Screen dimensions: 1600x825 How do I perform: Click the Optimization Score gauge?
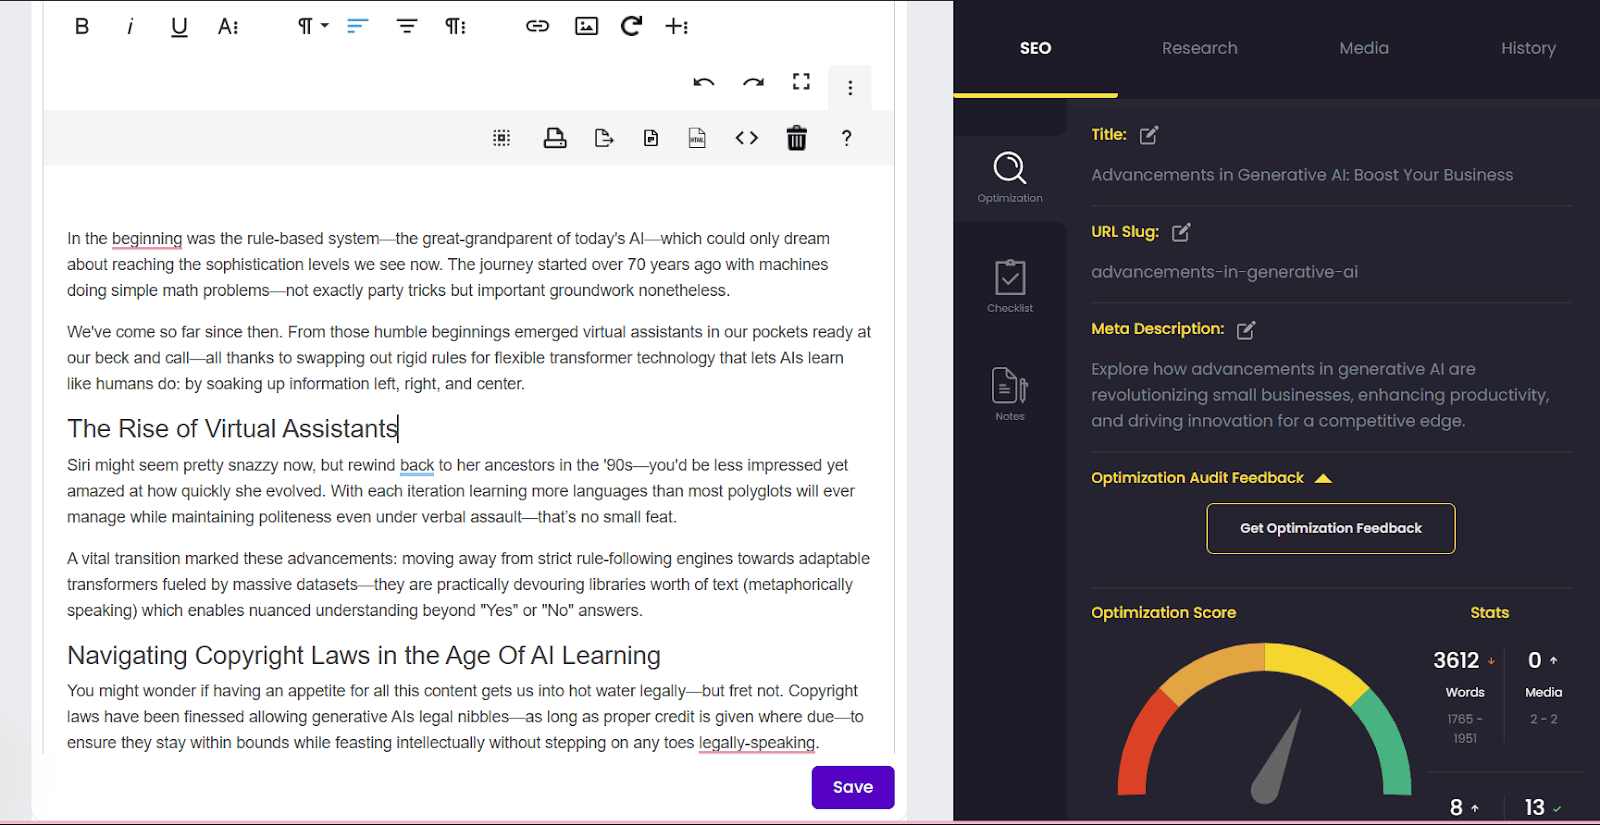tap(1264, 722)
